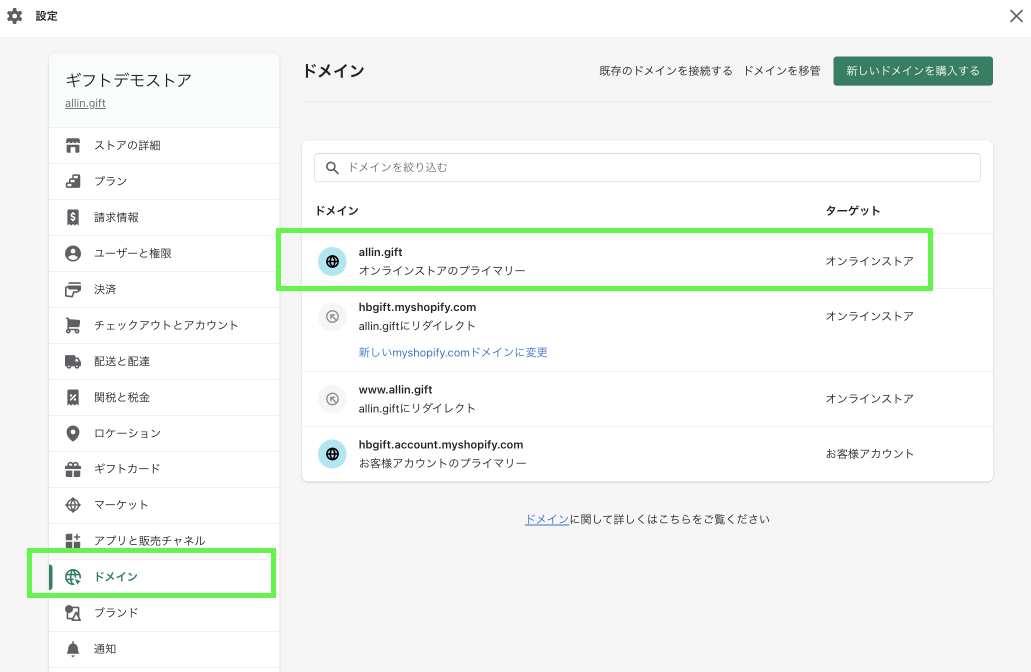Click the billing receipt icon
This screenshot has width=1031, height=672.
tap(73, 217)
